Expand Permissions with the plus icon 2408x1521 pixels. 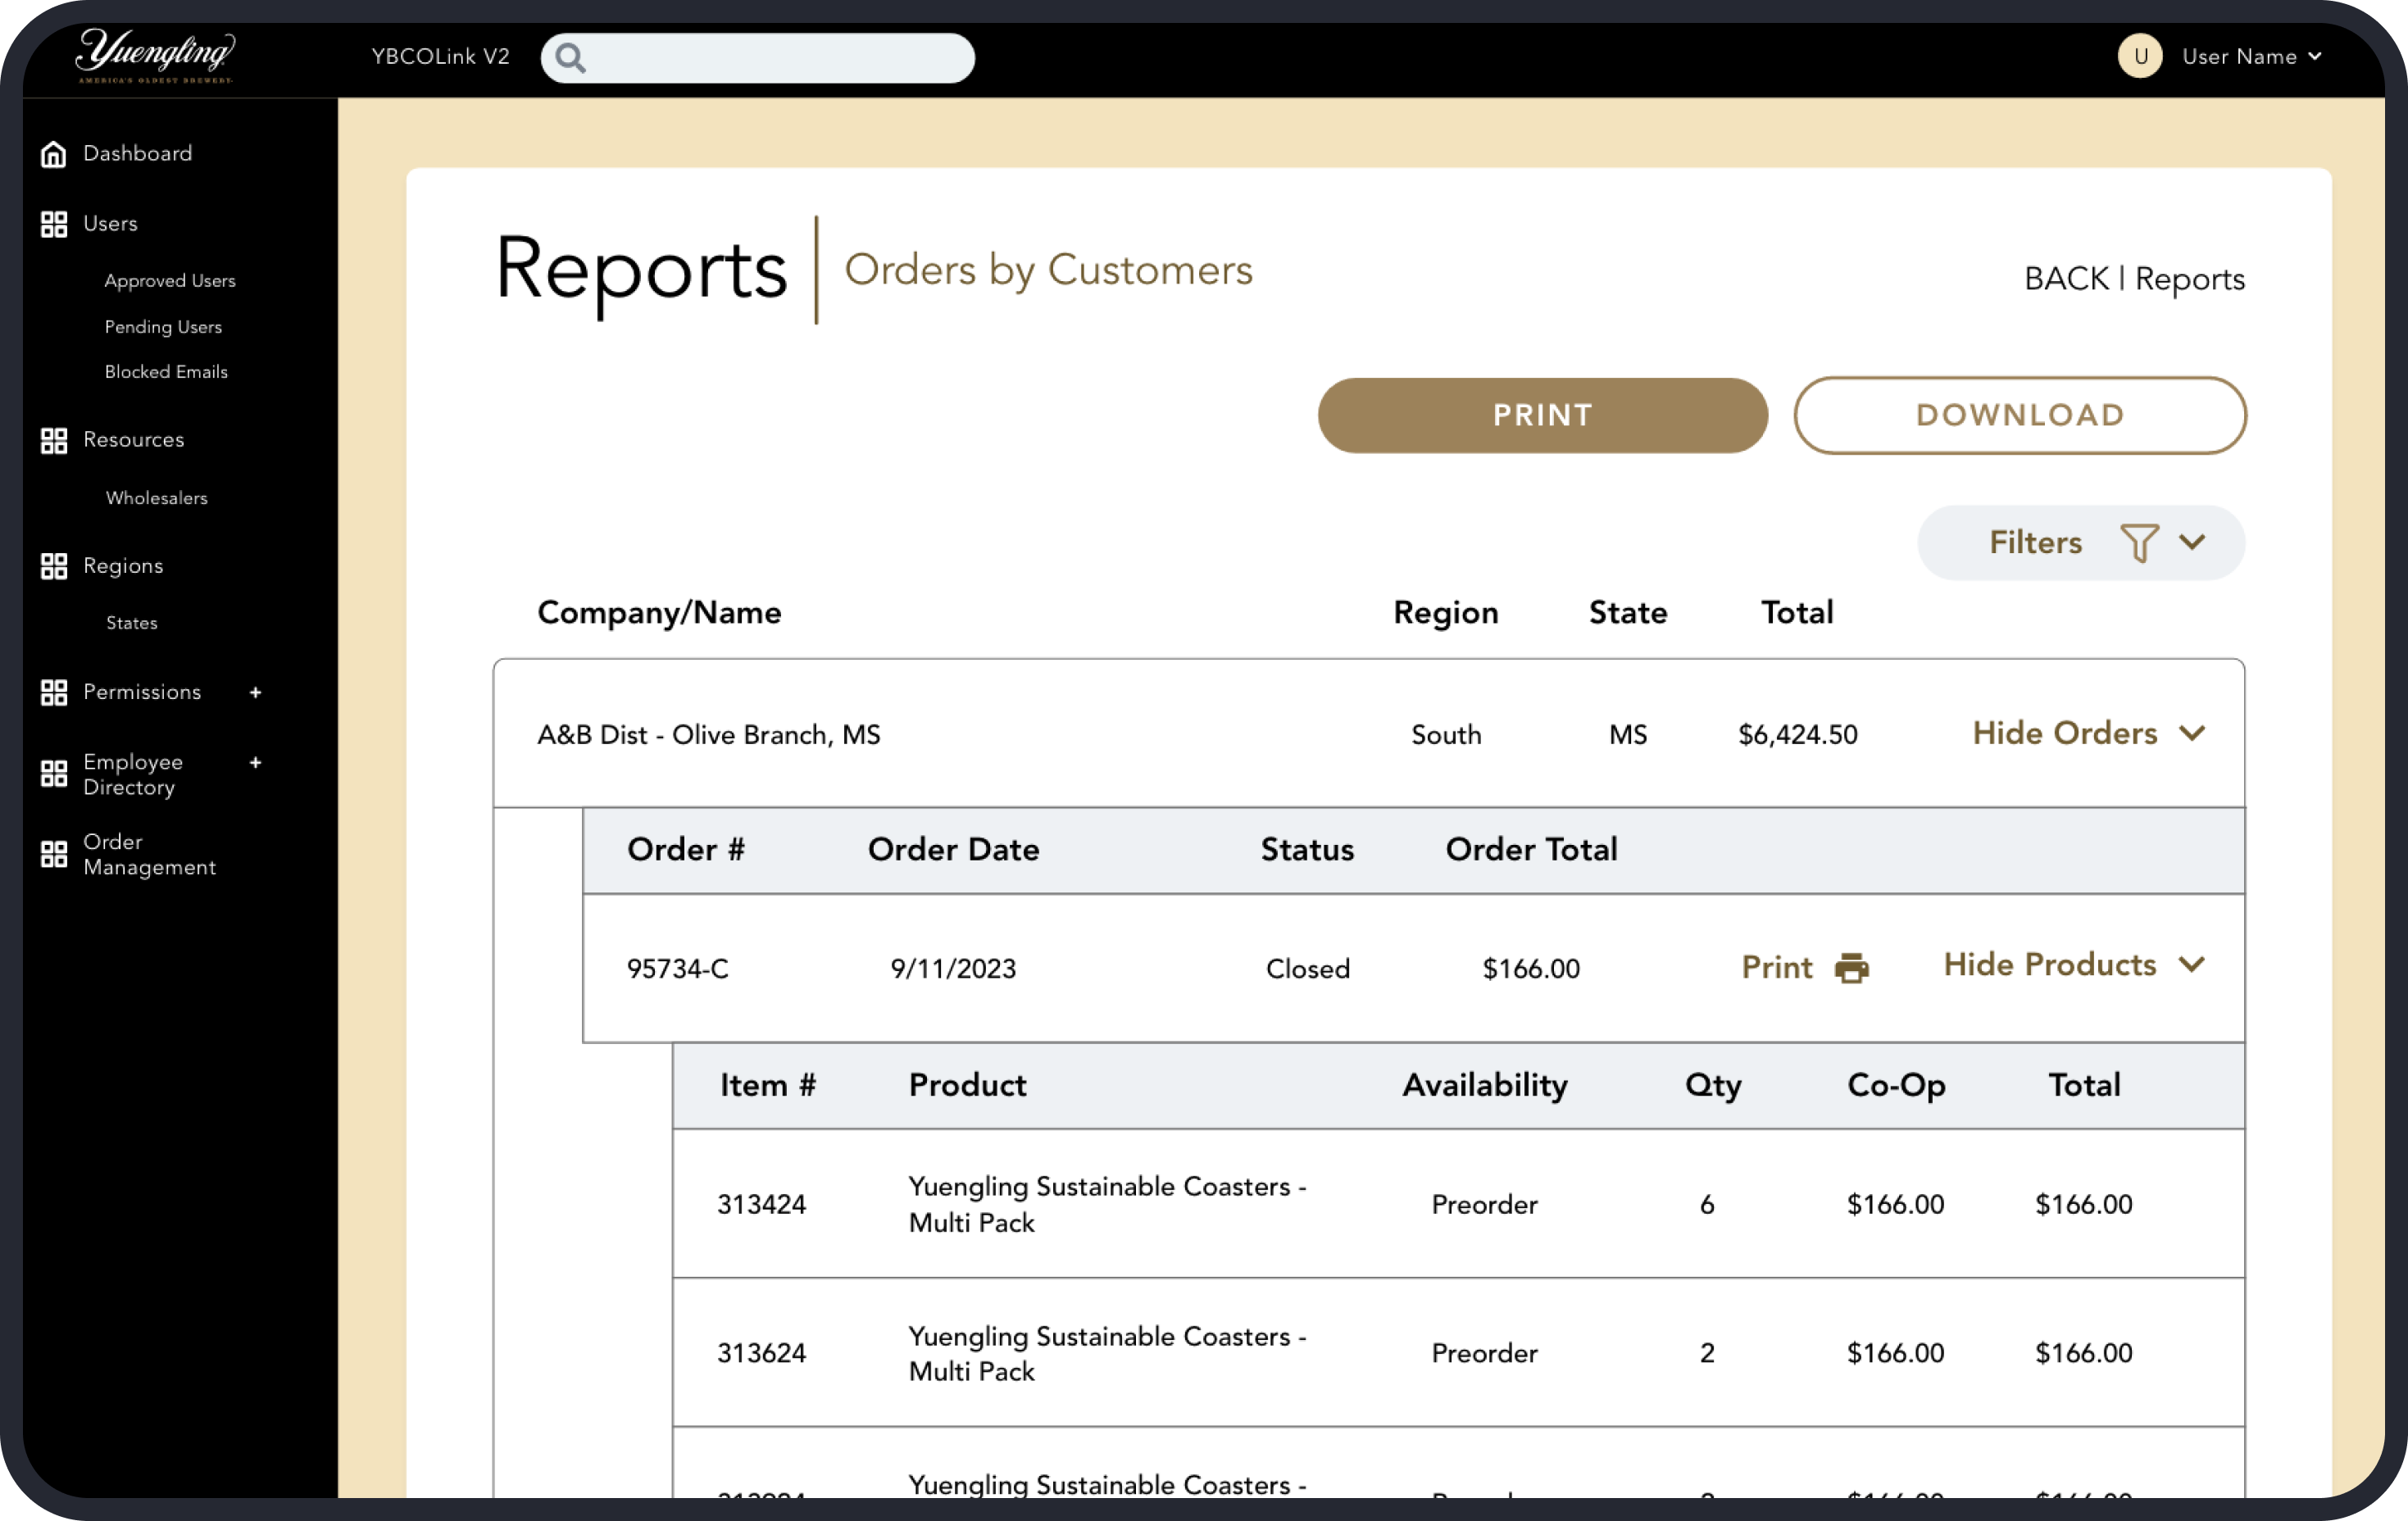[256, 692]
